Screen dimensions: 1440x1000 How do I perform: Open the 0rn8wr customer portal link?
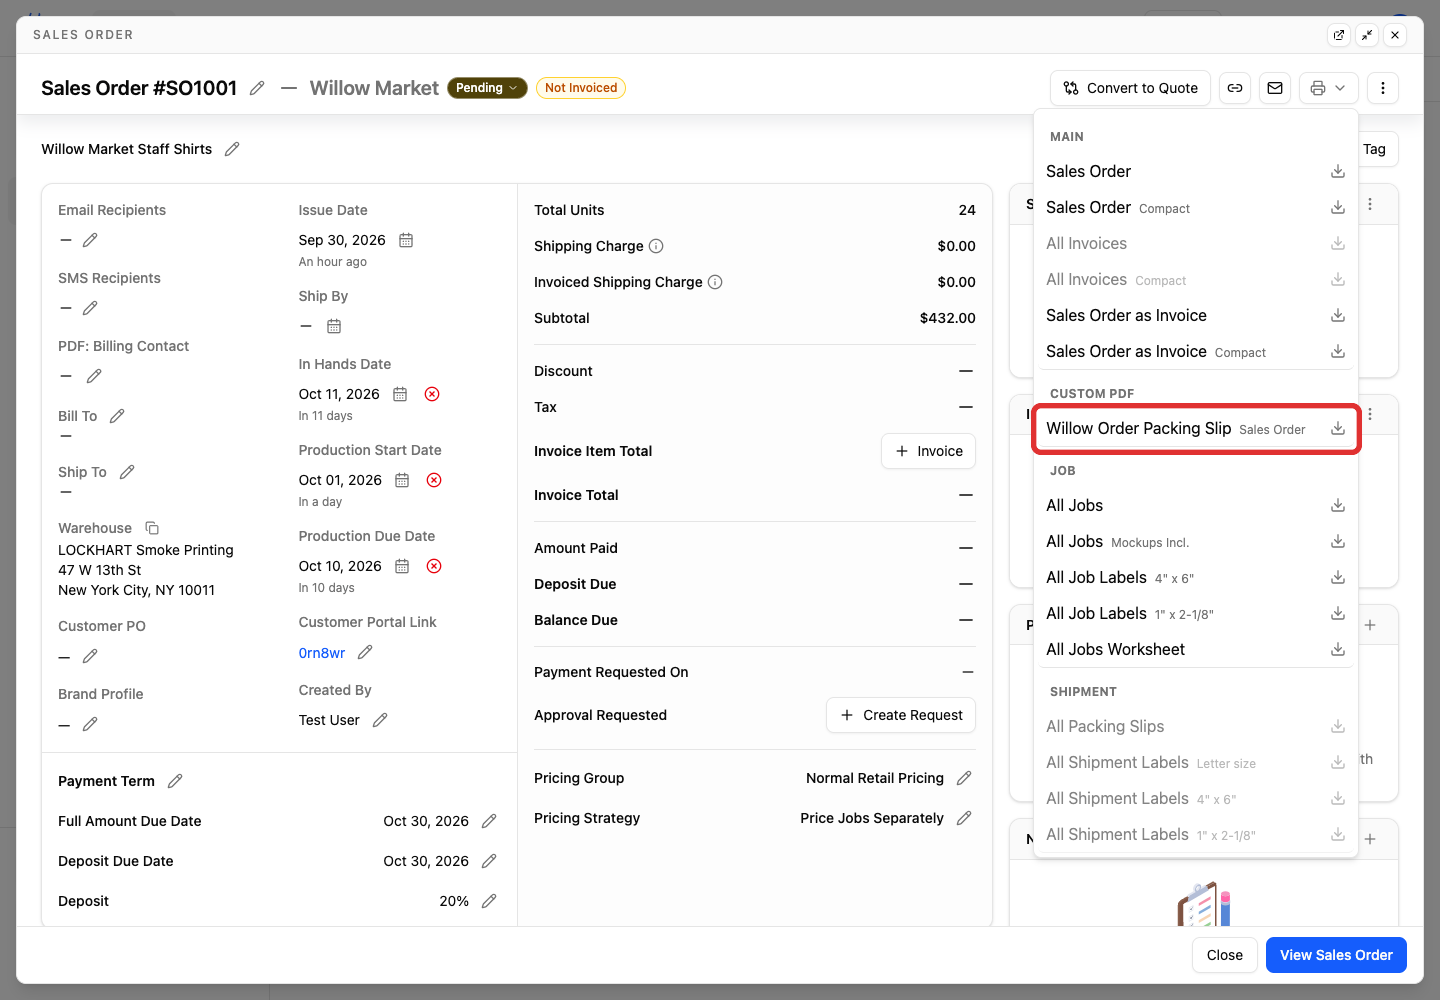click(x=322, y=653)
